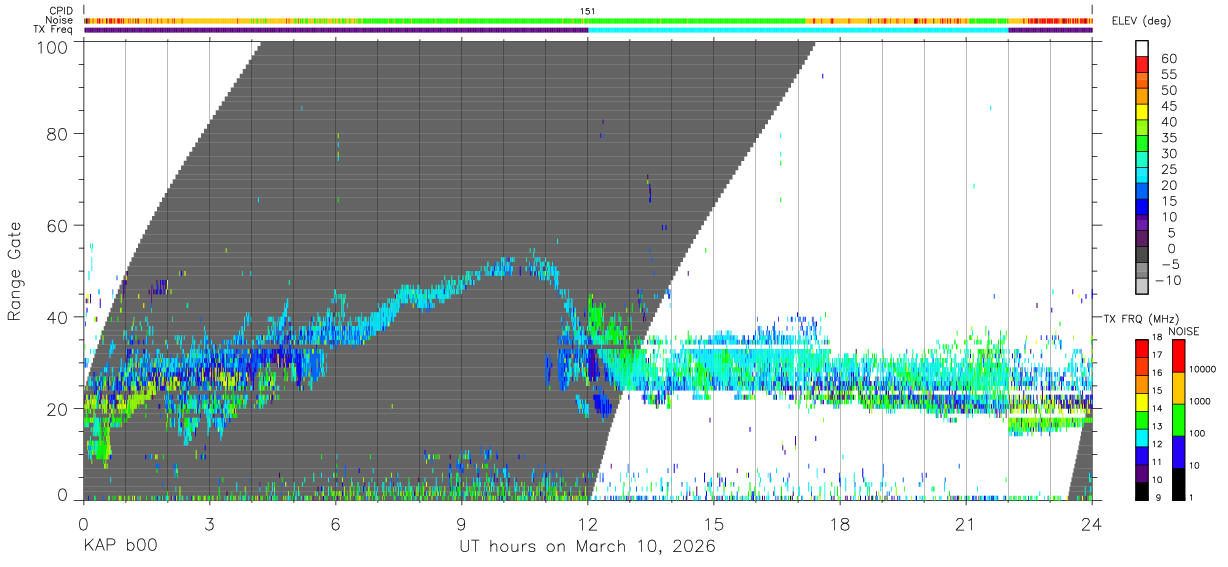Click the yellow ELEV swatch between 45 and 40
This screenshot has width=1228, height=567.
click(1142, 112)
